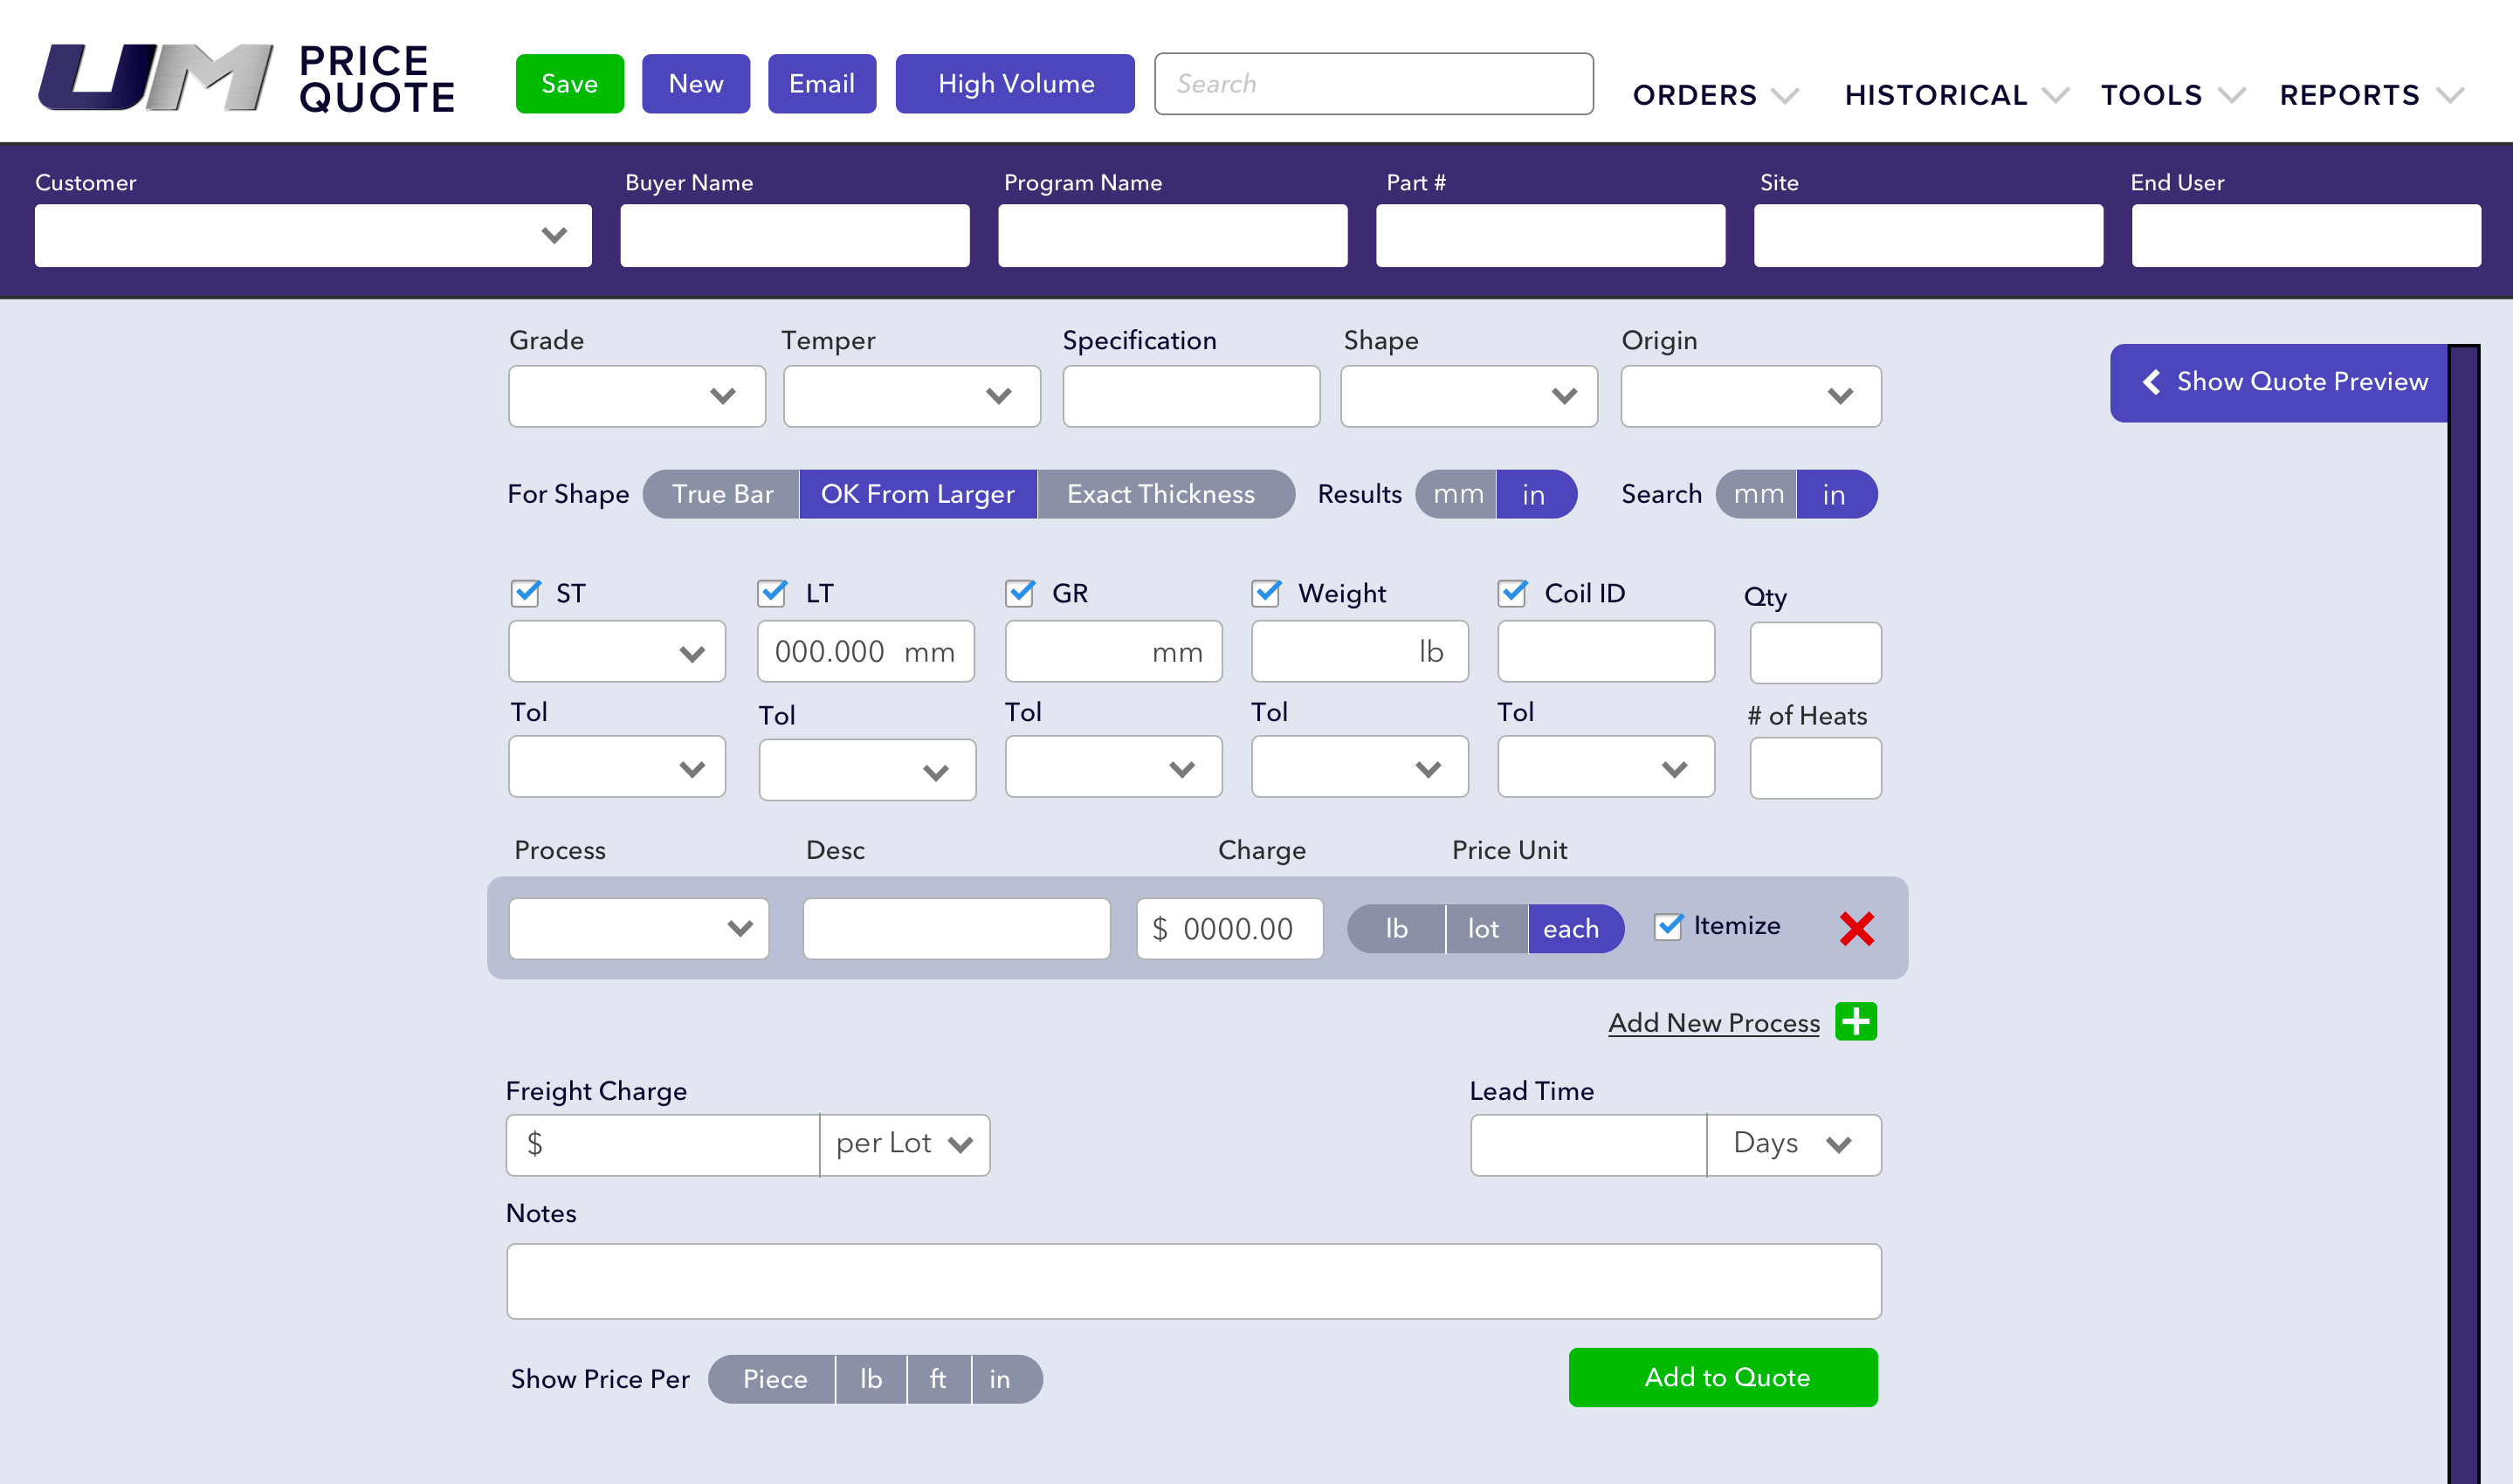The width and height of the screenshot is (2513, 1484).
Task: Click the green plus add process icon
Action: (x=1856, y=1022)
